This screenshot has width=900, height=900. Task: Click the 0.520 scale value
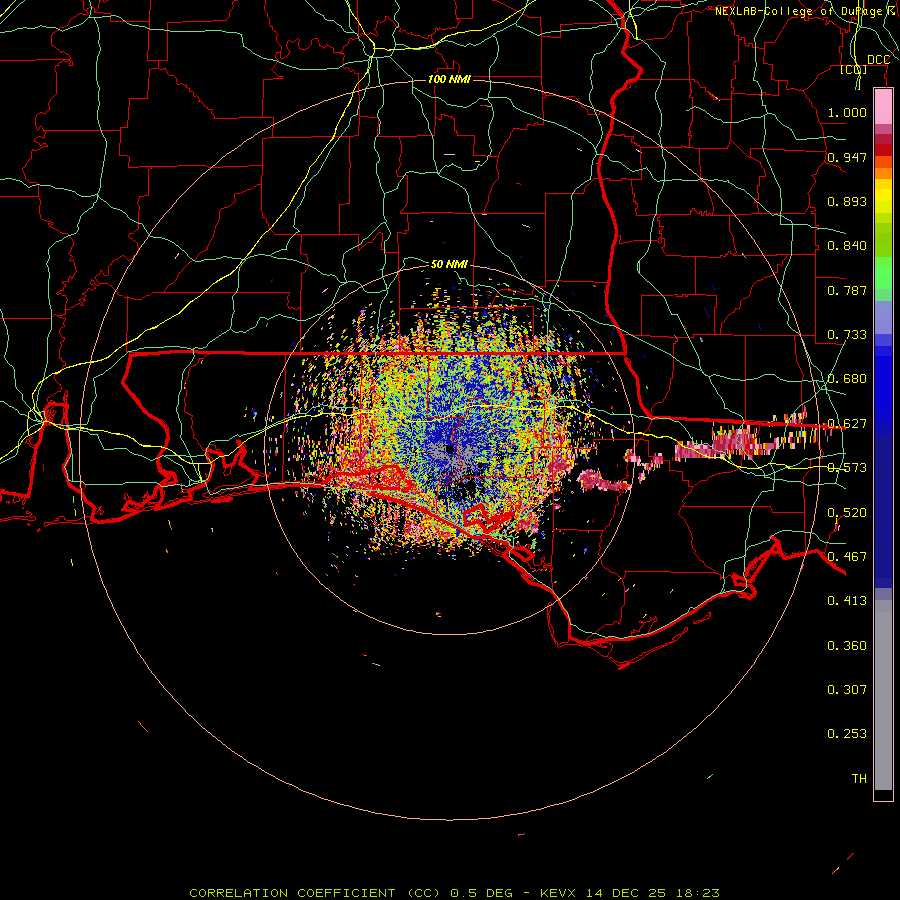click(847, 513)
